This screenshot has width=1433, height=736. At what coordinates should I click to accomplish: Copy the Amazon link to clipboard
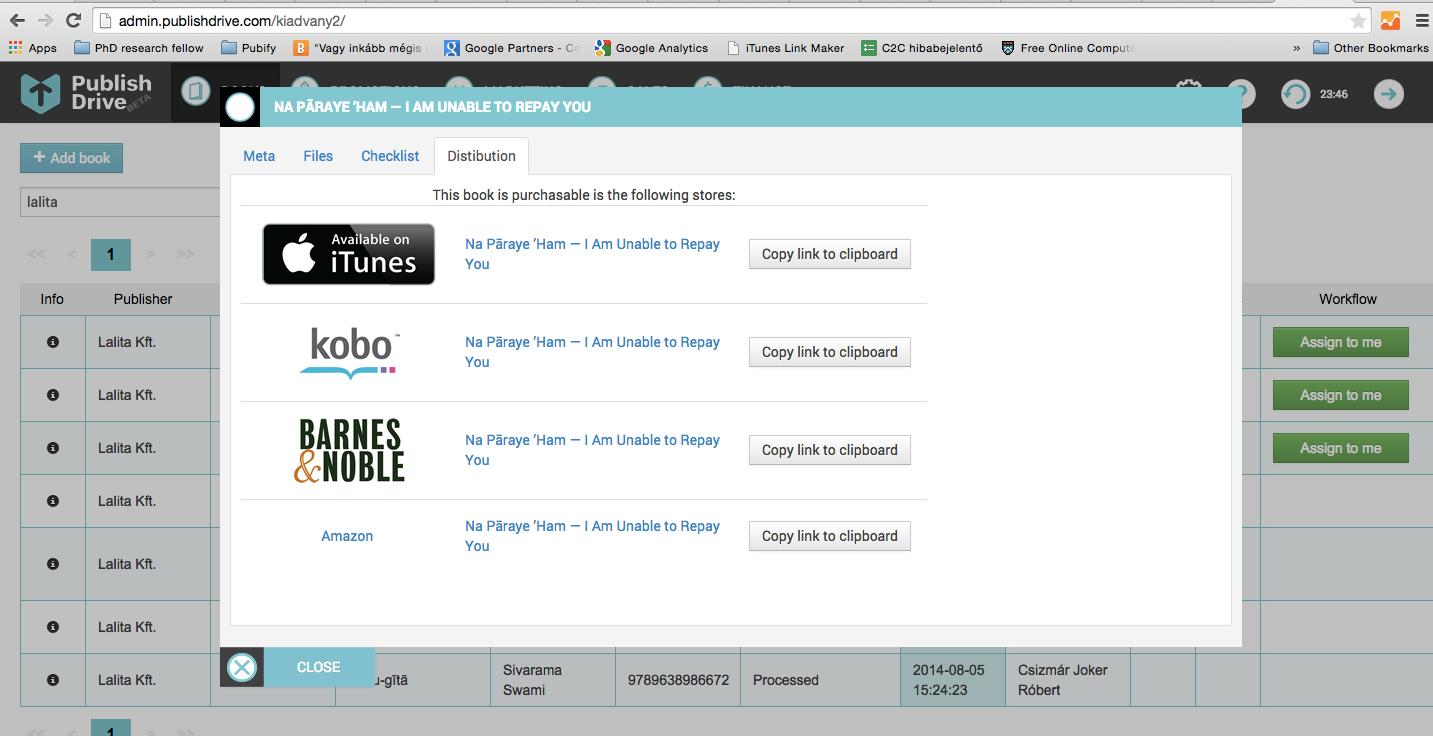pos(830,536)
